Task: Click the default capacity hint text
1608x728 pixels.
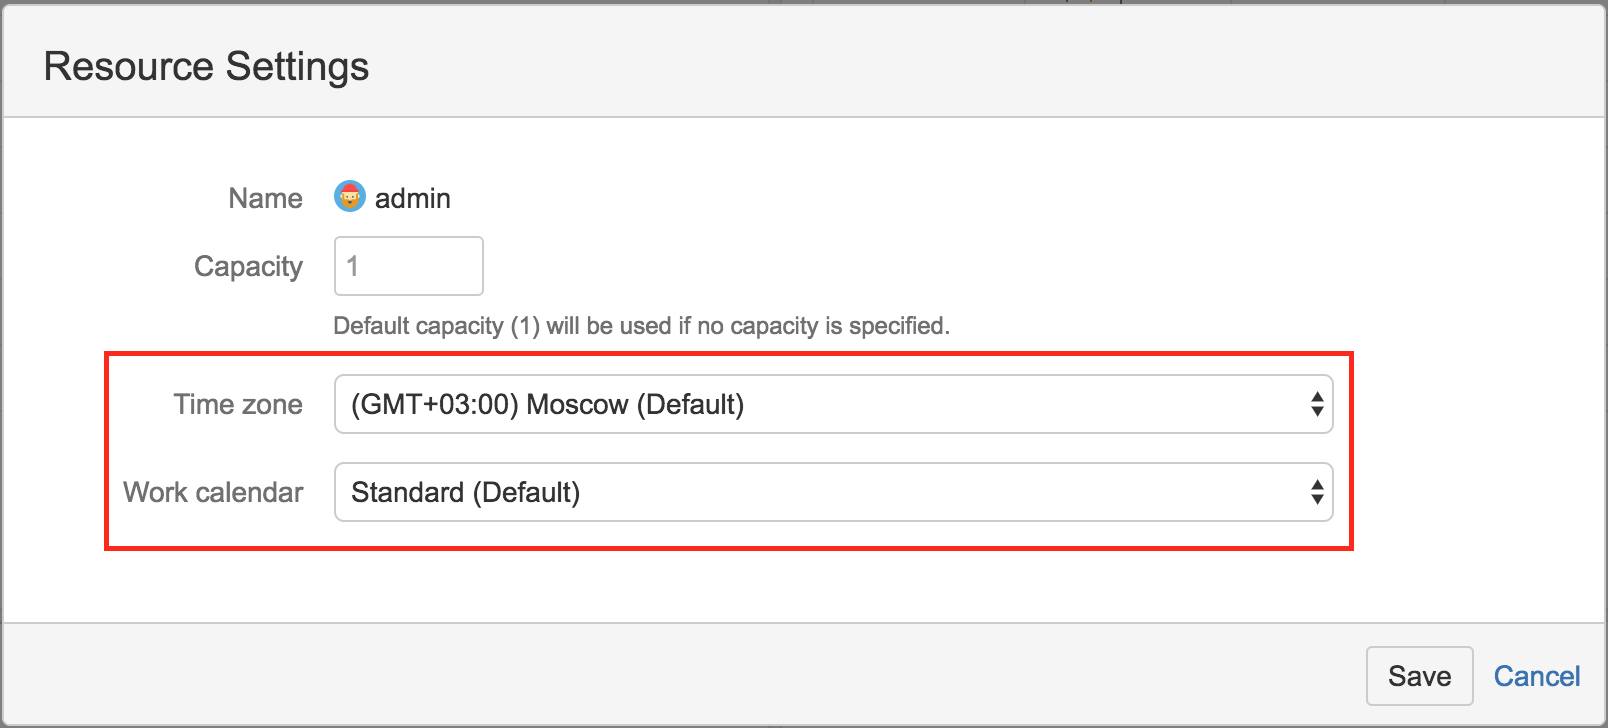Action: 641,326
